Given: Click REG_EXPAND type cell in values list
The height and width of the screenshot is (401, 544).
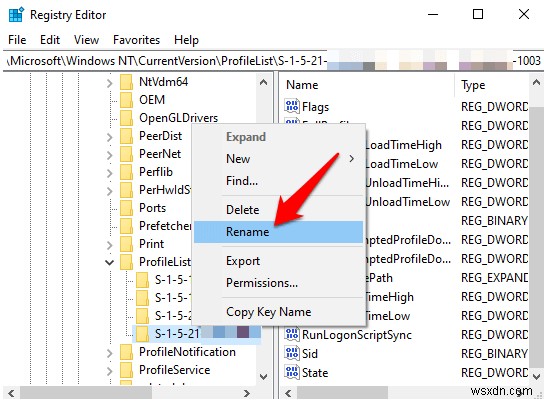Looking at the screenshot, I should pyautogui.click(x=494, y=278).
